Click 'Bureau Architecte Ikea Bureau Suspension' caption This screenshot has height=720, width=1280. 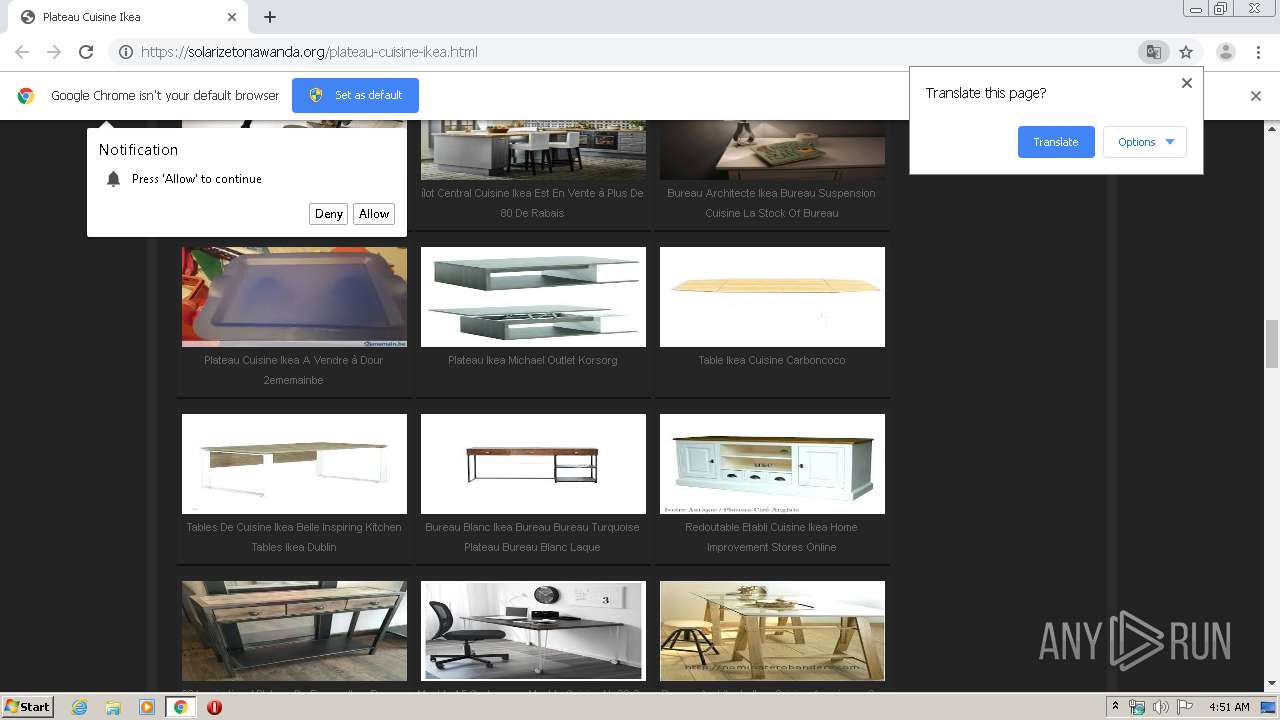771,203
